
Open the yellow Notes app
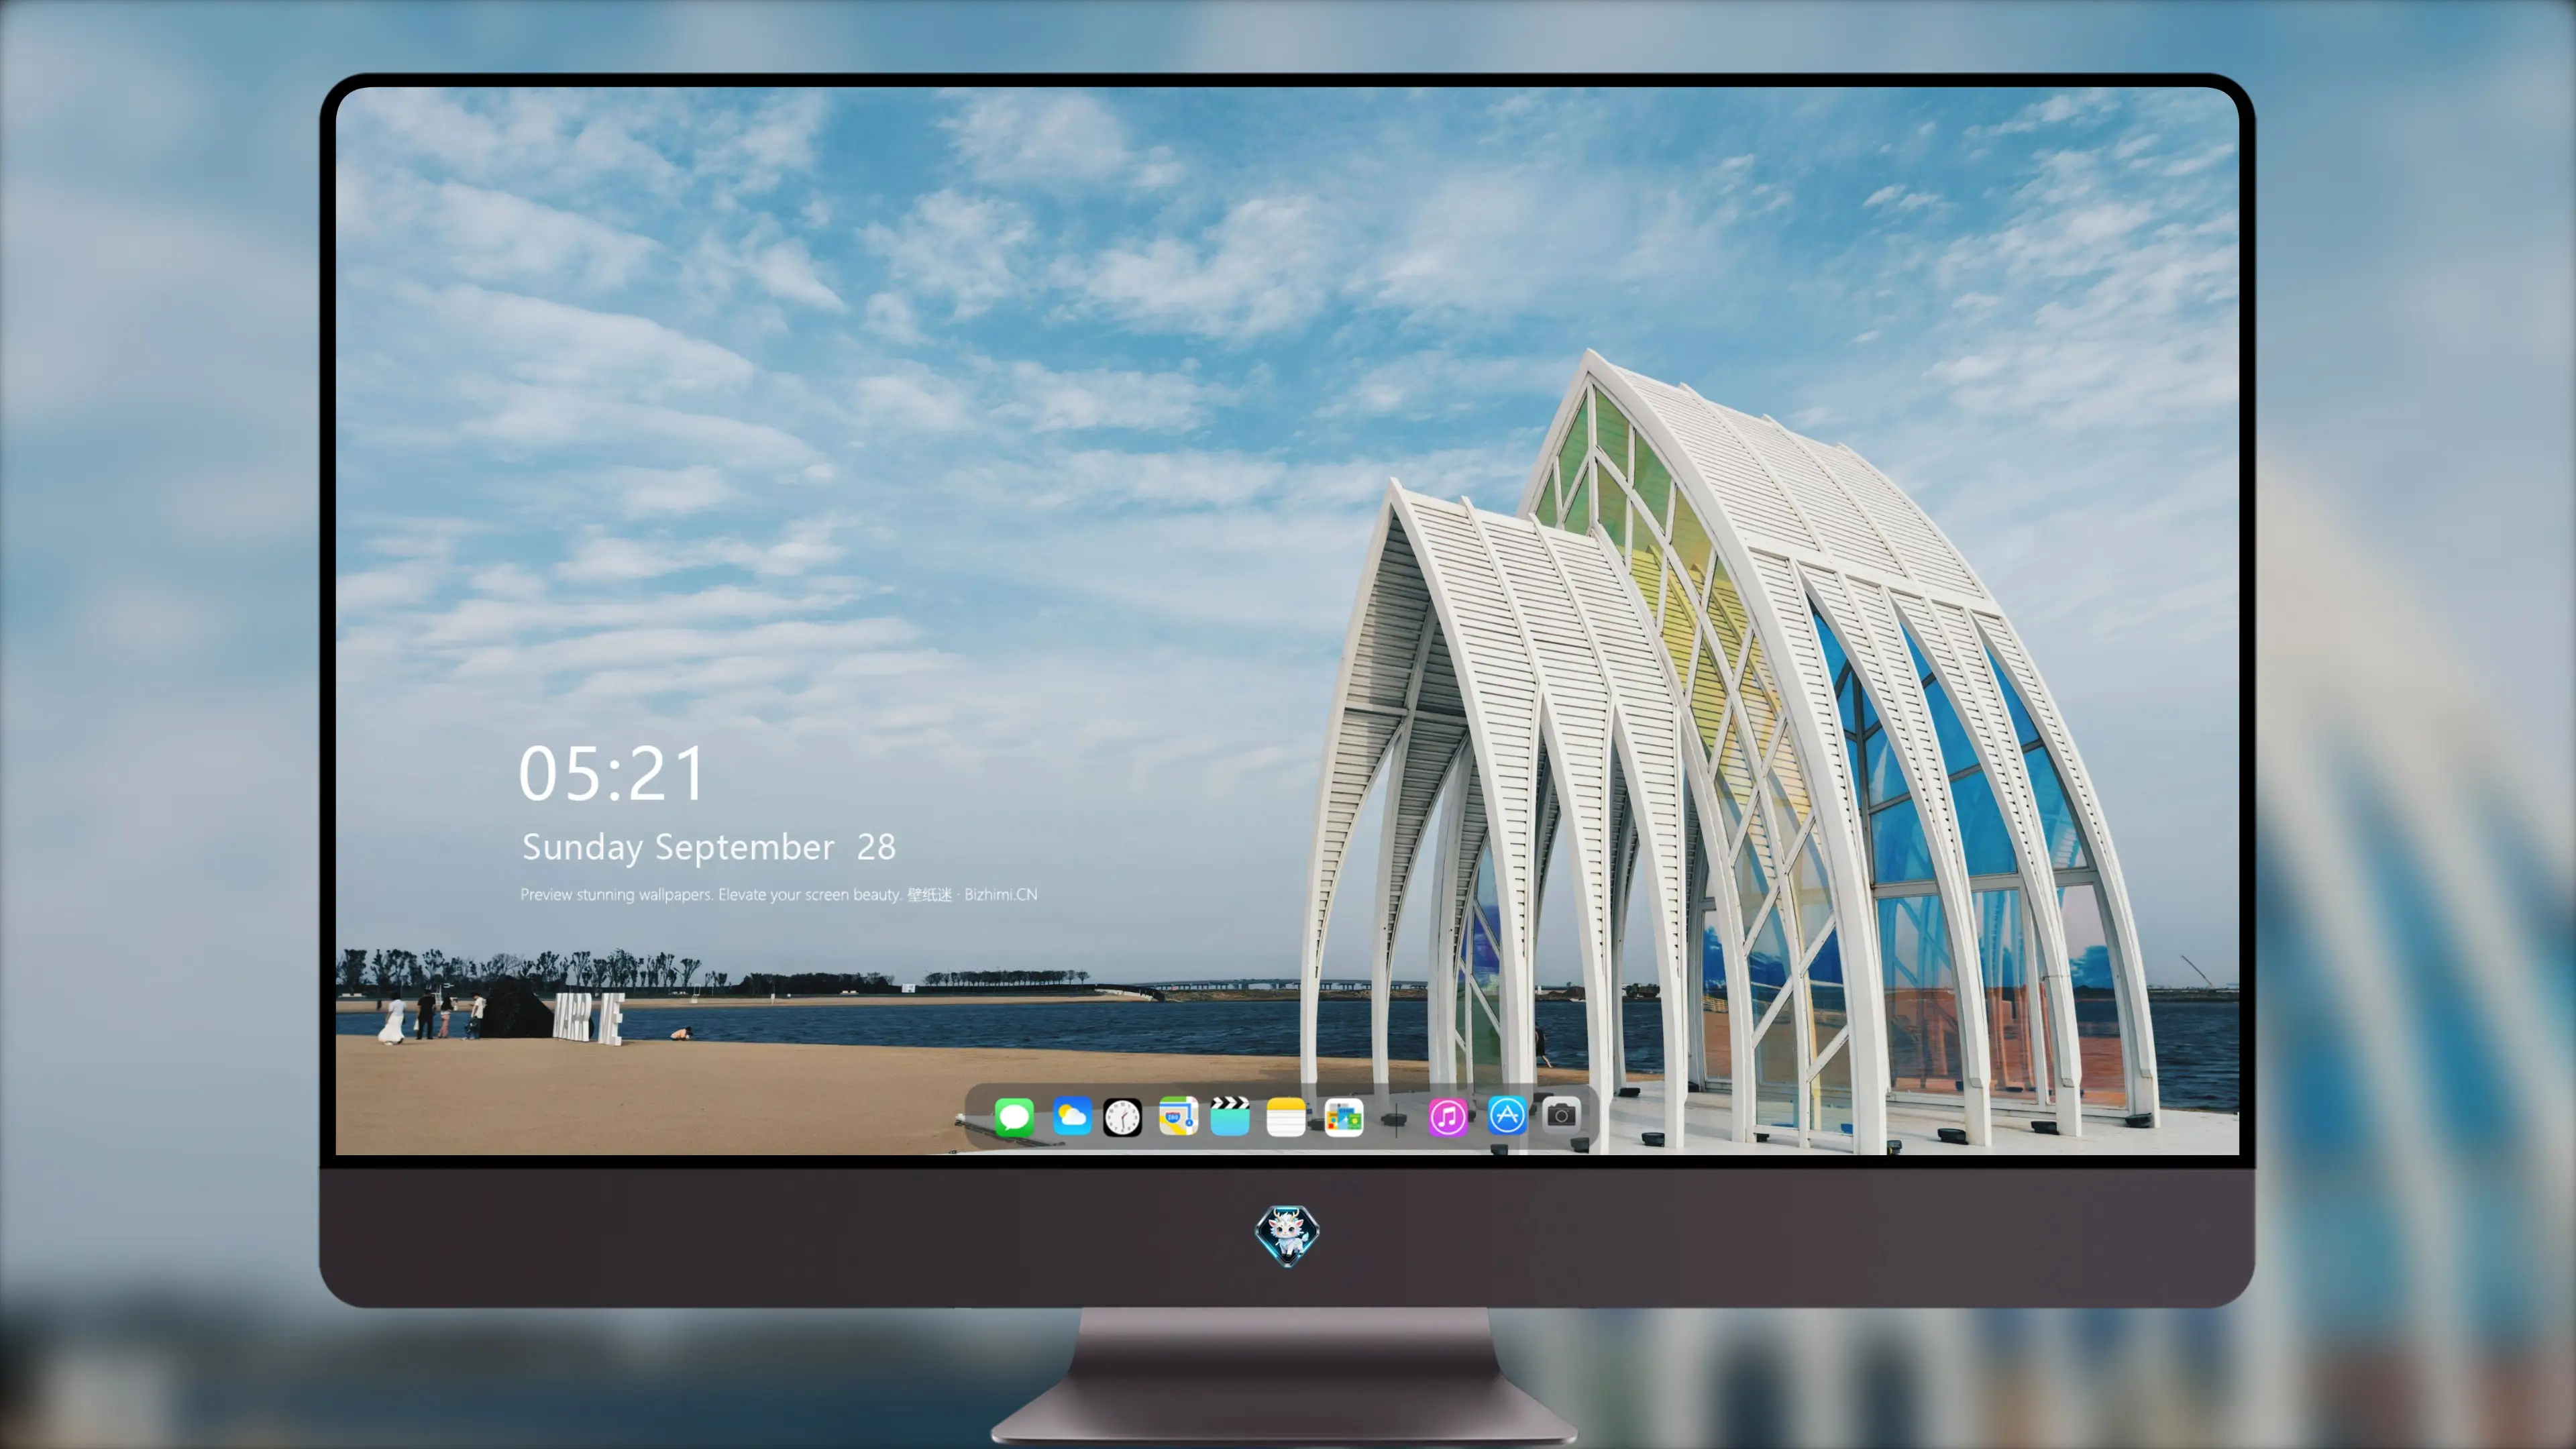[x=1286, y=1117]
